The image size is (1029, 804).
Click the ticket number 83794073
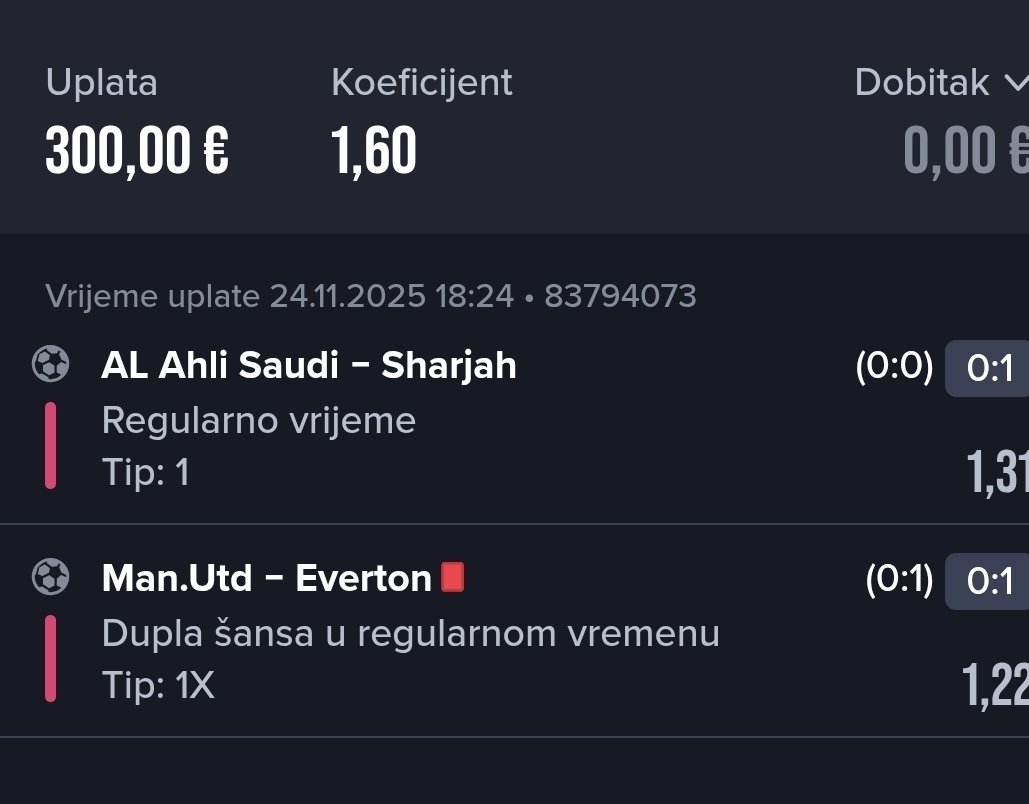pos(620,296)
